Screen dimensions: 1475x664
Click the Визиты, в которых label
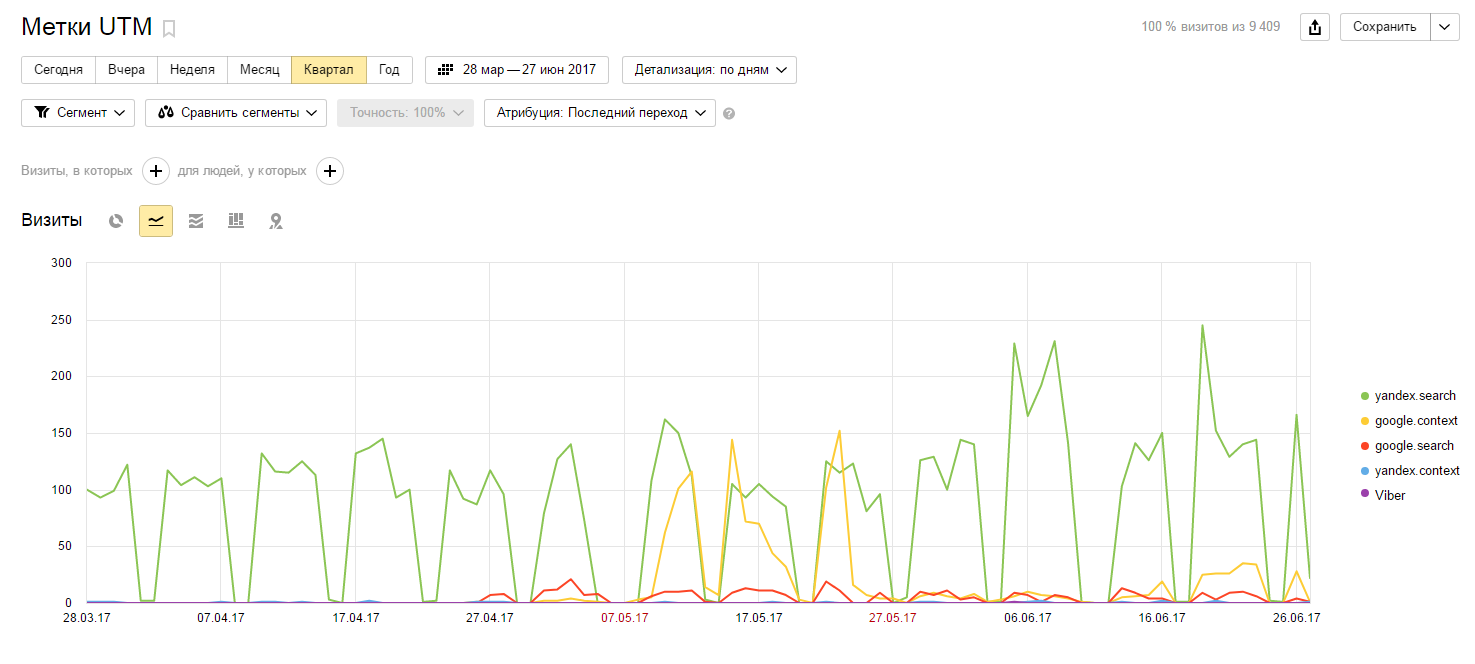pos(77,171)
